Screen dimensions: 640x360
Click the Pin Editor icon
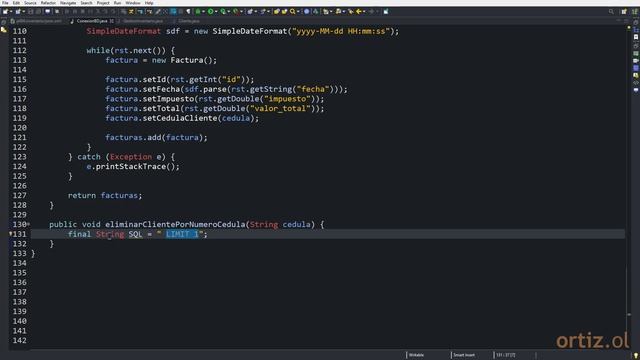[x=386, y=11]
